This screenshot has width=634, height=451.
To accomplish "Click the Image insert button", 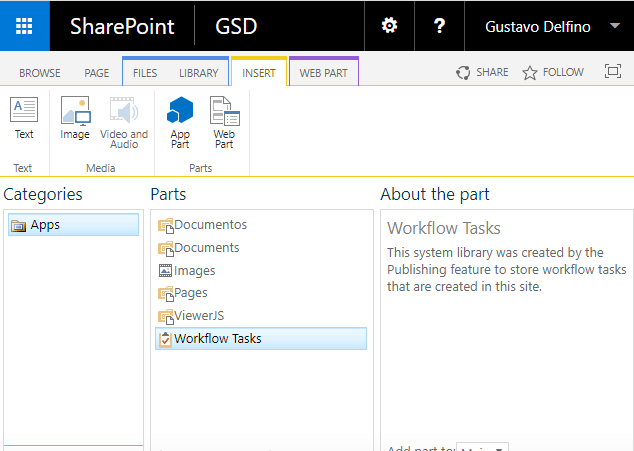I will click(75, 119).
